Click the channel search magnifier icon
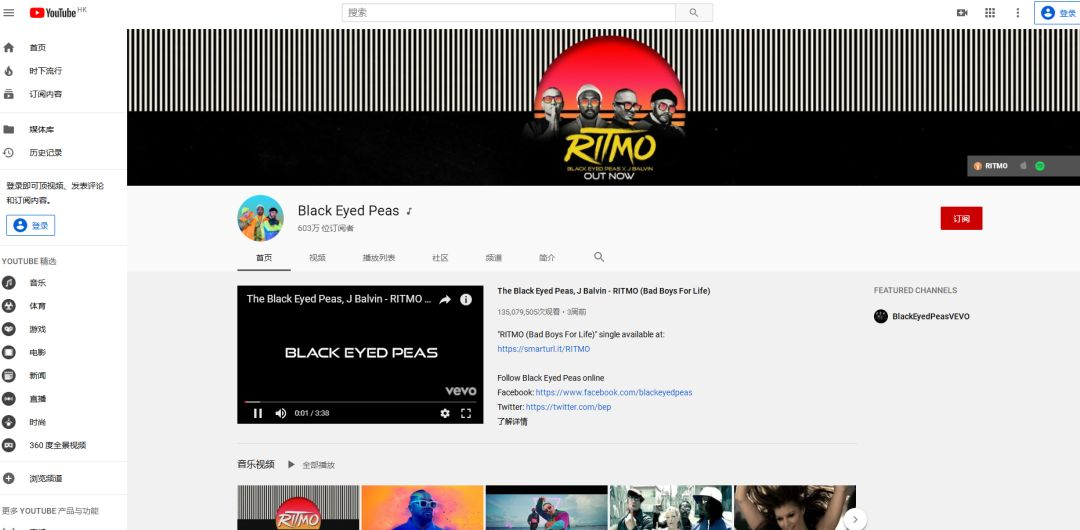Screen dimensions: 1080x530 coord(599,257)
